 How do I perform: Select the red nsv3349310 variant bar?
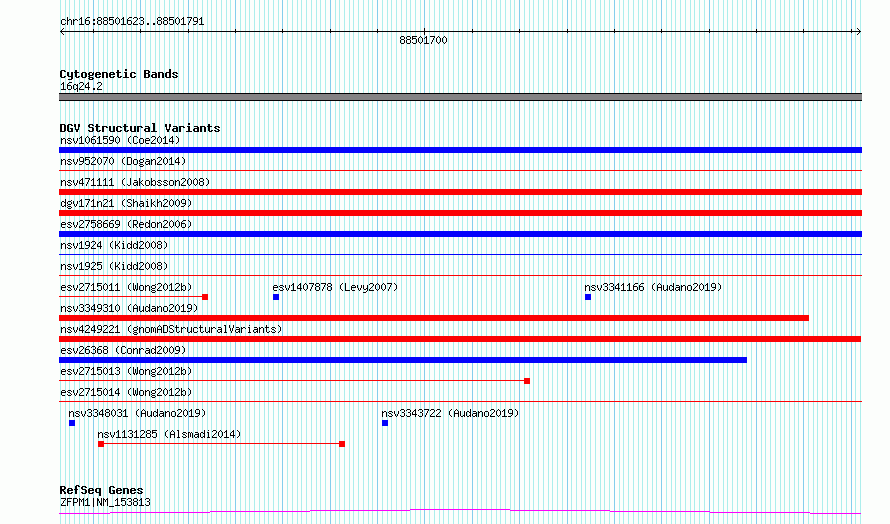pos(434,318)
